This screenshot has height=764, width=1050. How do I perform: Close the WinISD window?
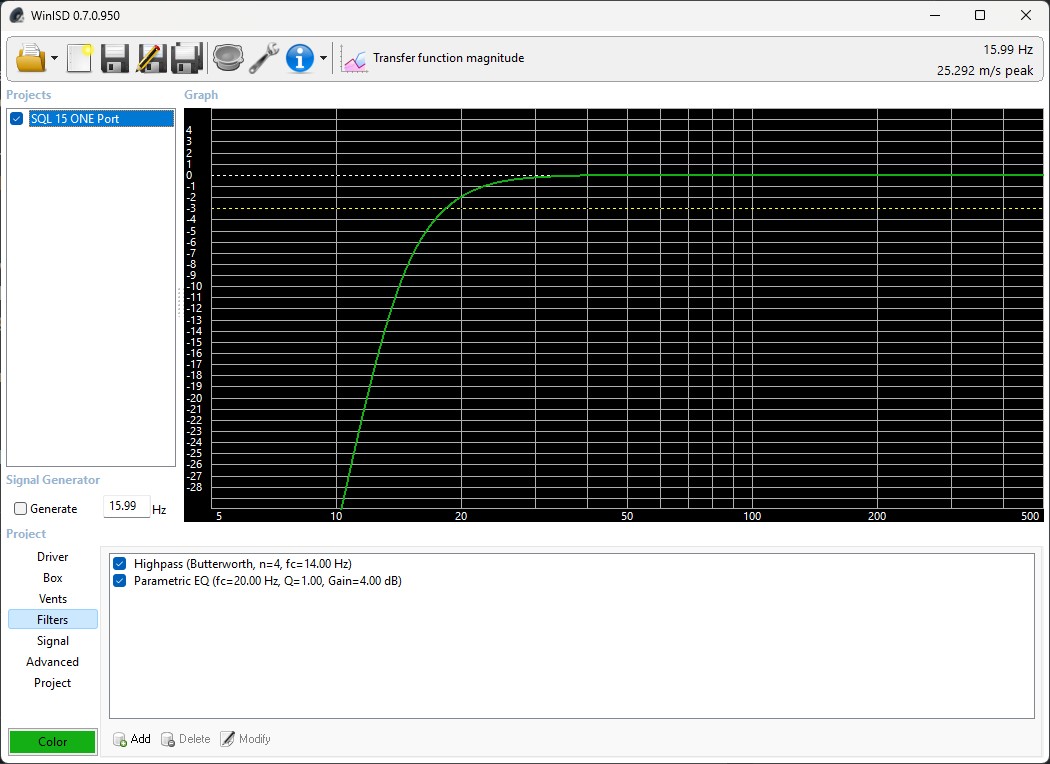(1025, 15)
